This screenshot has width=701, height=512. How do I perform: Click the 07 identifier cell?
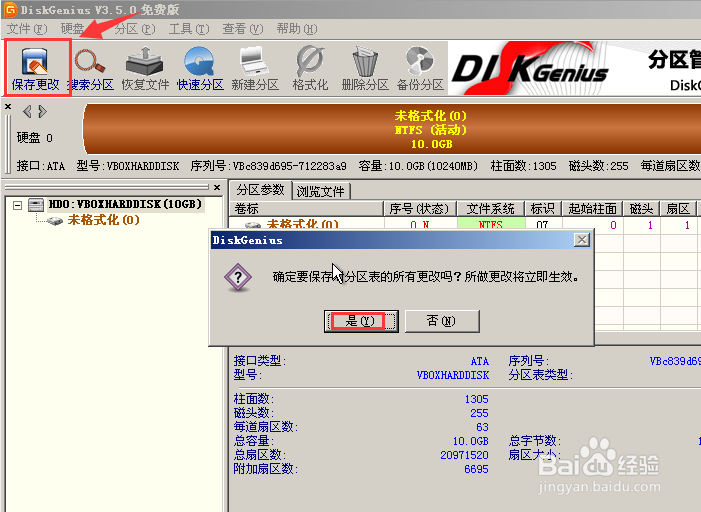click(543, 223)
